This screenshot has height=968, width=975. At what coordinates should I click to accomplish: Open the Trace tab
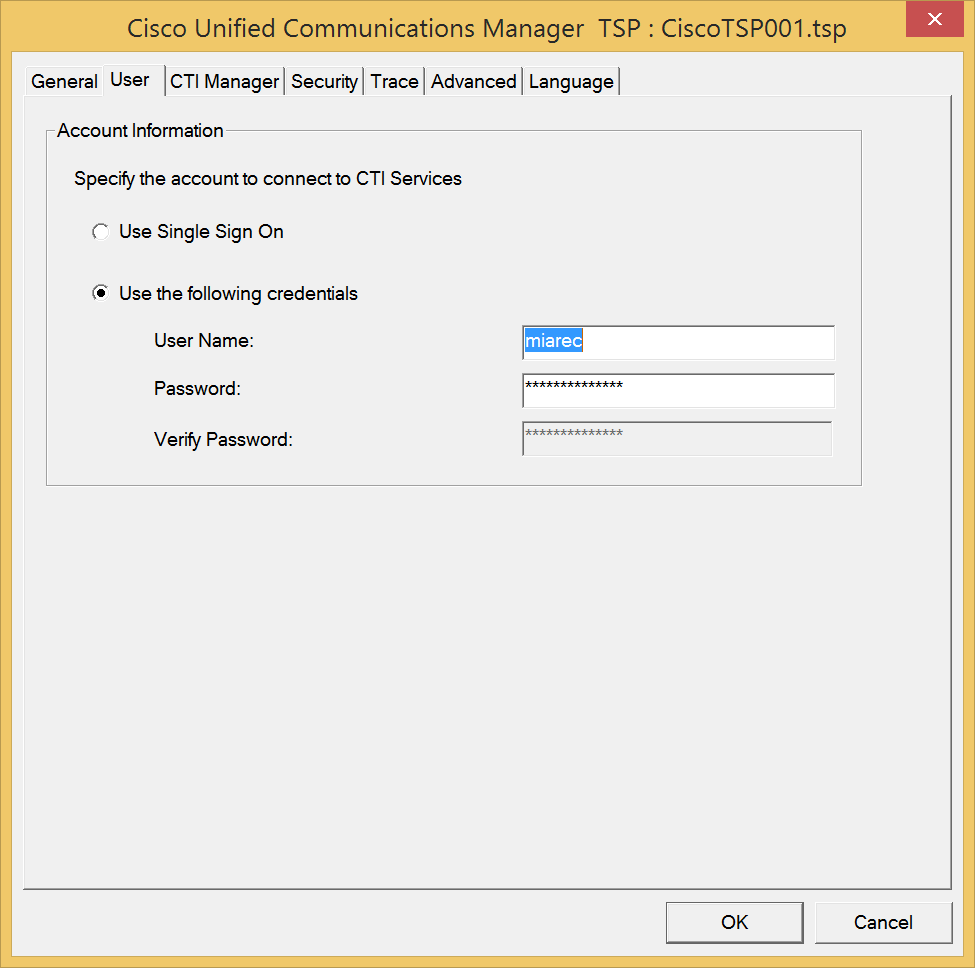(x=394, y=81)
